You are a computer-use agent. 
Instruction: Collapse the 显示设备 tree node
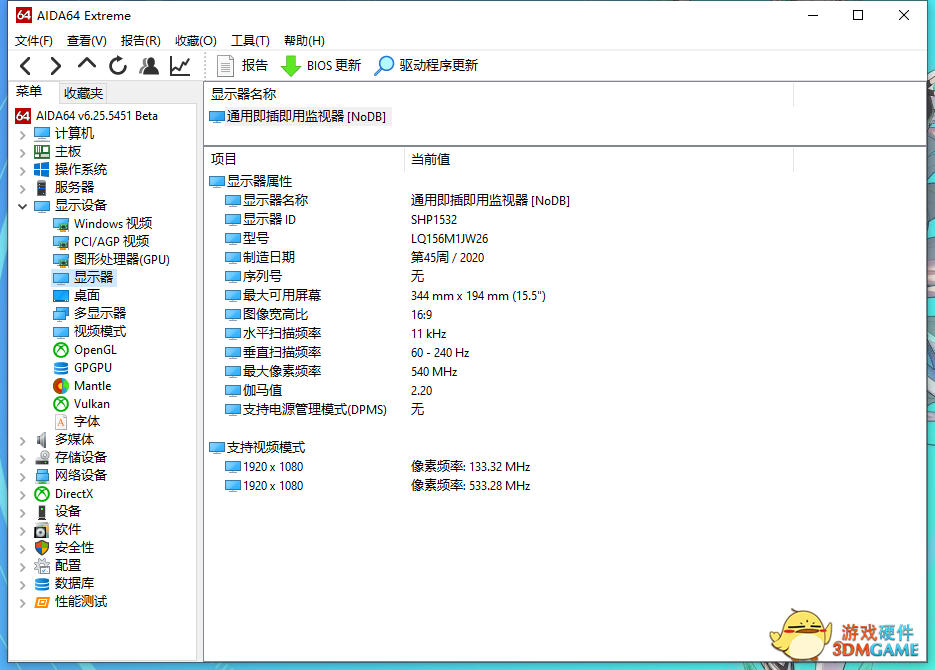point(23,206)
